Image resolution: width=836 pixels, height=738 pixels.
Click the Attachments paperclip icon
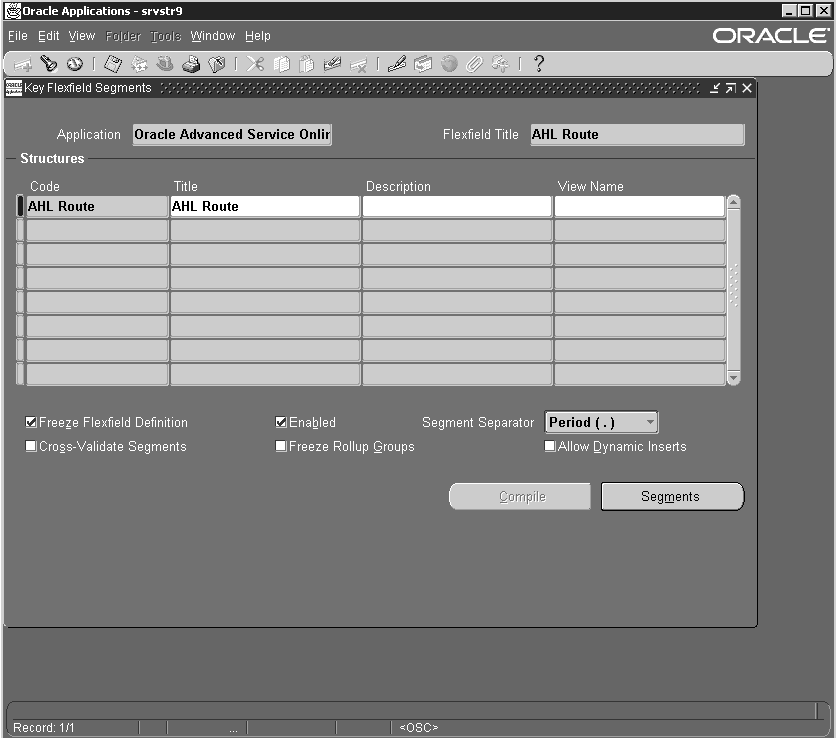tap(474, 64)
